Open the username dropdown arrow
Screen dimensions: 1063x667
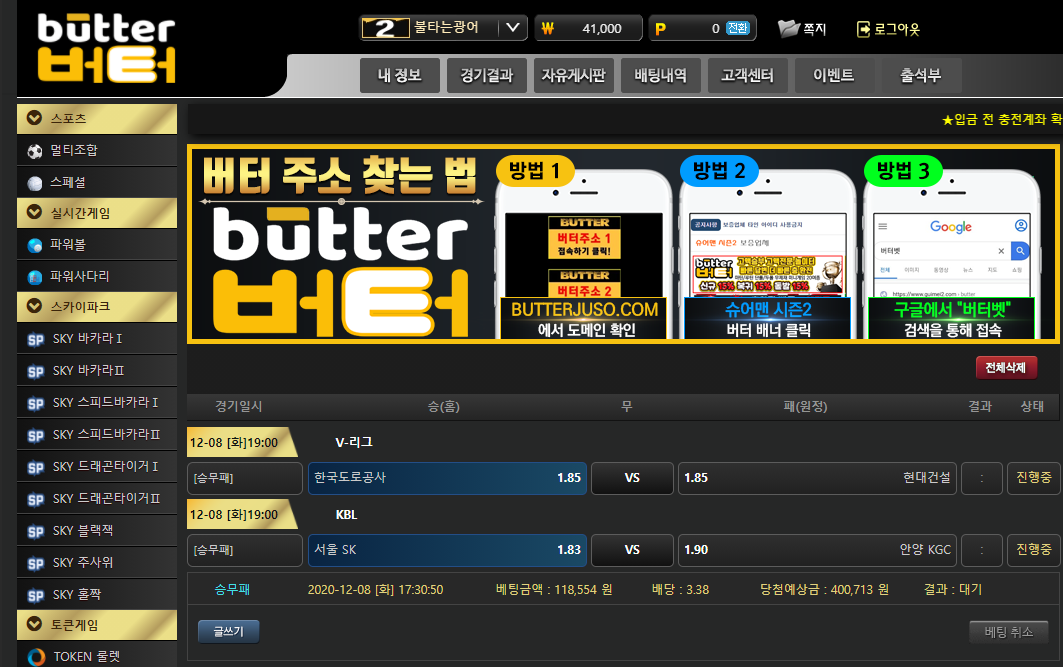coord(511,28)
